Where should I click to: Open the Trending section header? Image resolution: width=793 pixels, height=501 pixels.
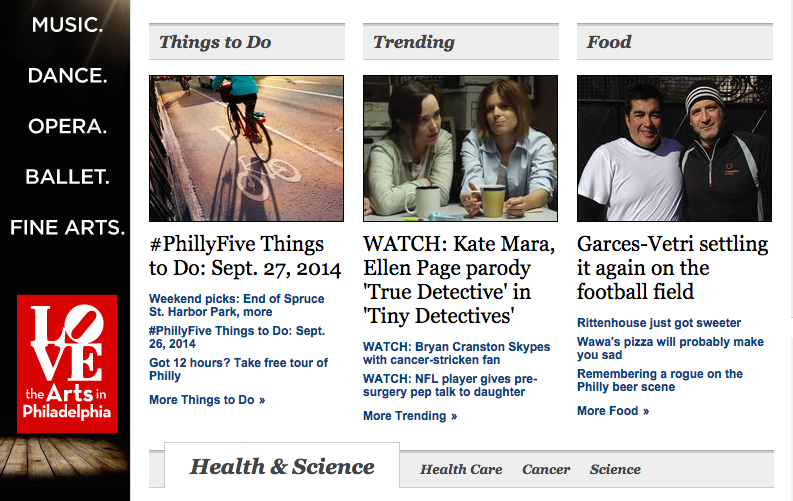pos(414,42)
